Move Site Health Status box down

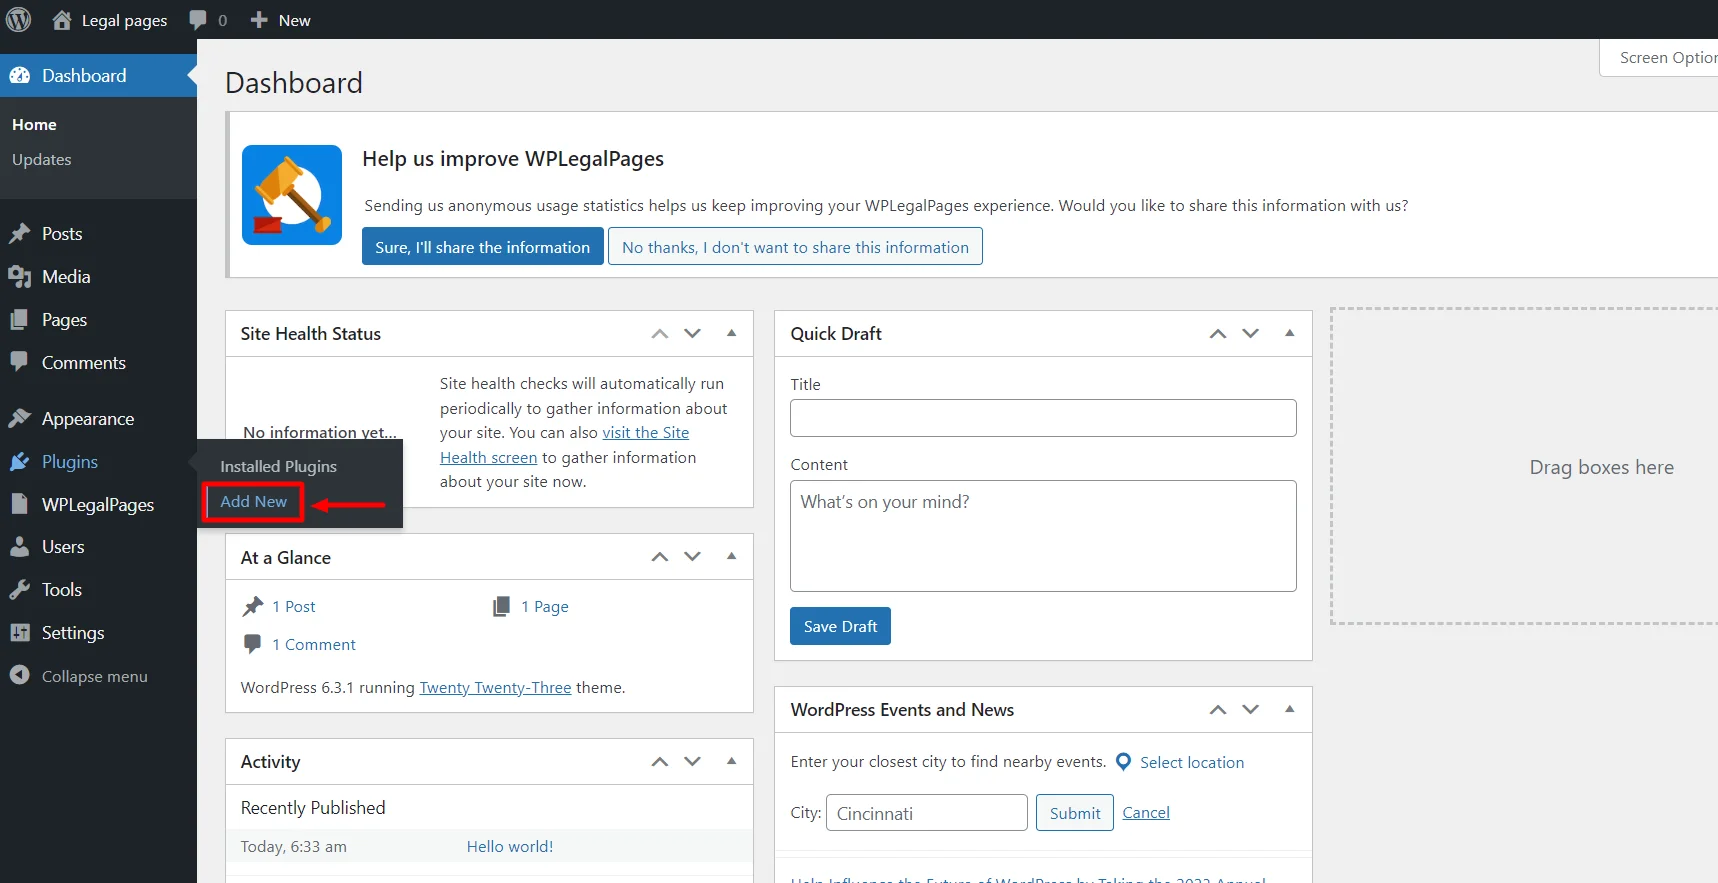tap(692, 334)
